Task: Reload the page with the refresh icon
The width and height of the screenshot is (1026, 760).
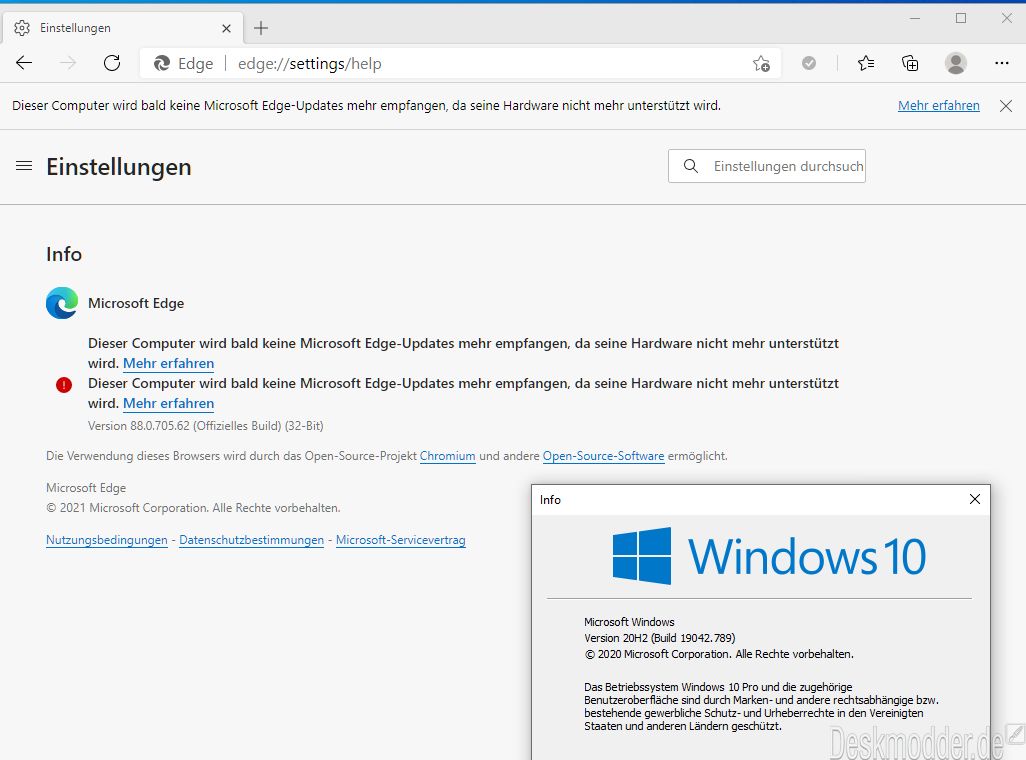Action: [112, 63]
